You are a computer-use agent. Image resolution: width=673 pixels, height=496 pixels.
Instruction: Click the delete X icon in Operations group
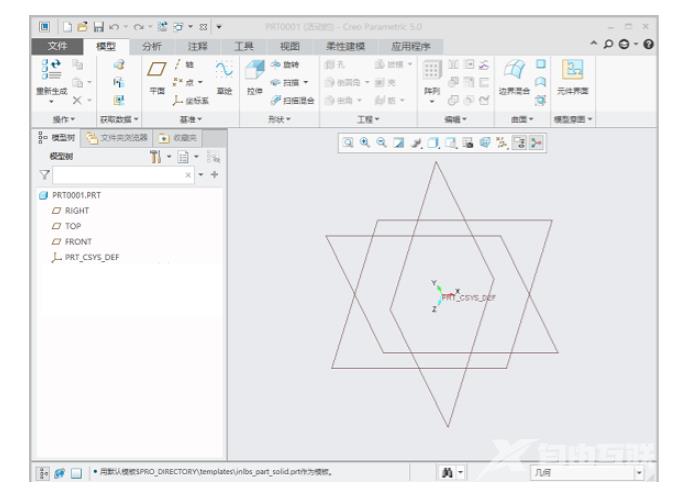tap(77, 100)
